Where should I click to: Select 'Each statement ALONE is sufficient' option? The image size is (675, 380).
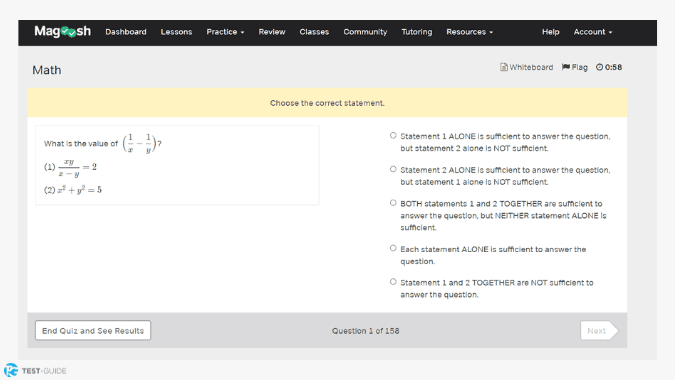393,248
